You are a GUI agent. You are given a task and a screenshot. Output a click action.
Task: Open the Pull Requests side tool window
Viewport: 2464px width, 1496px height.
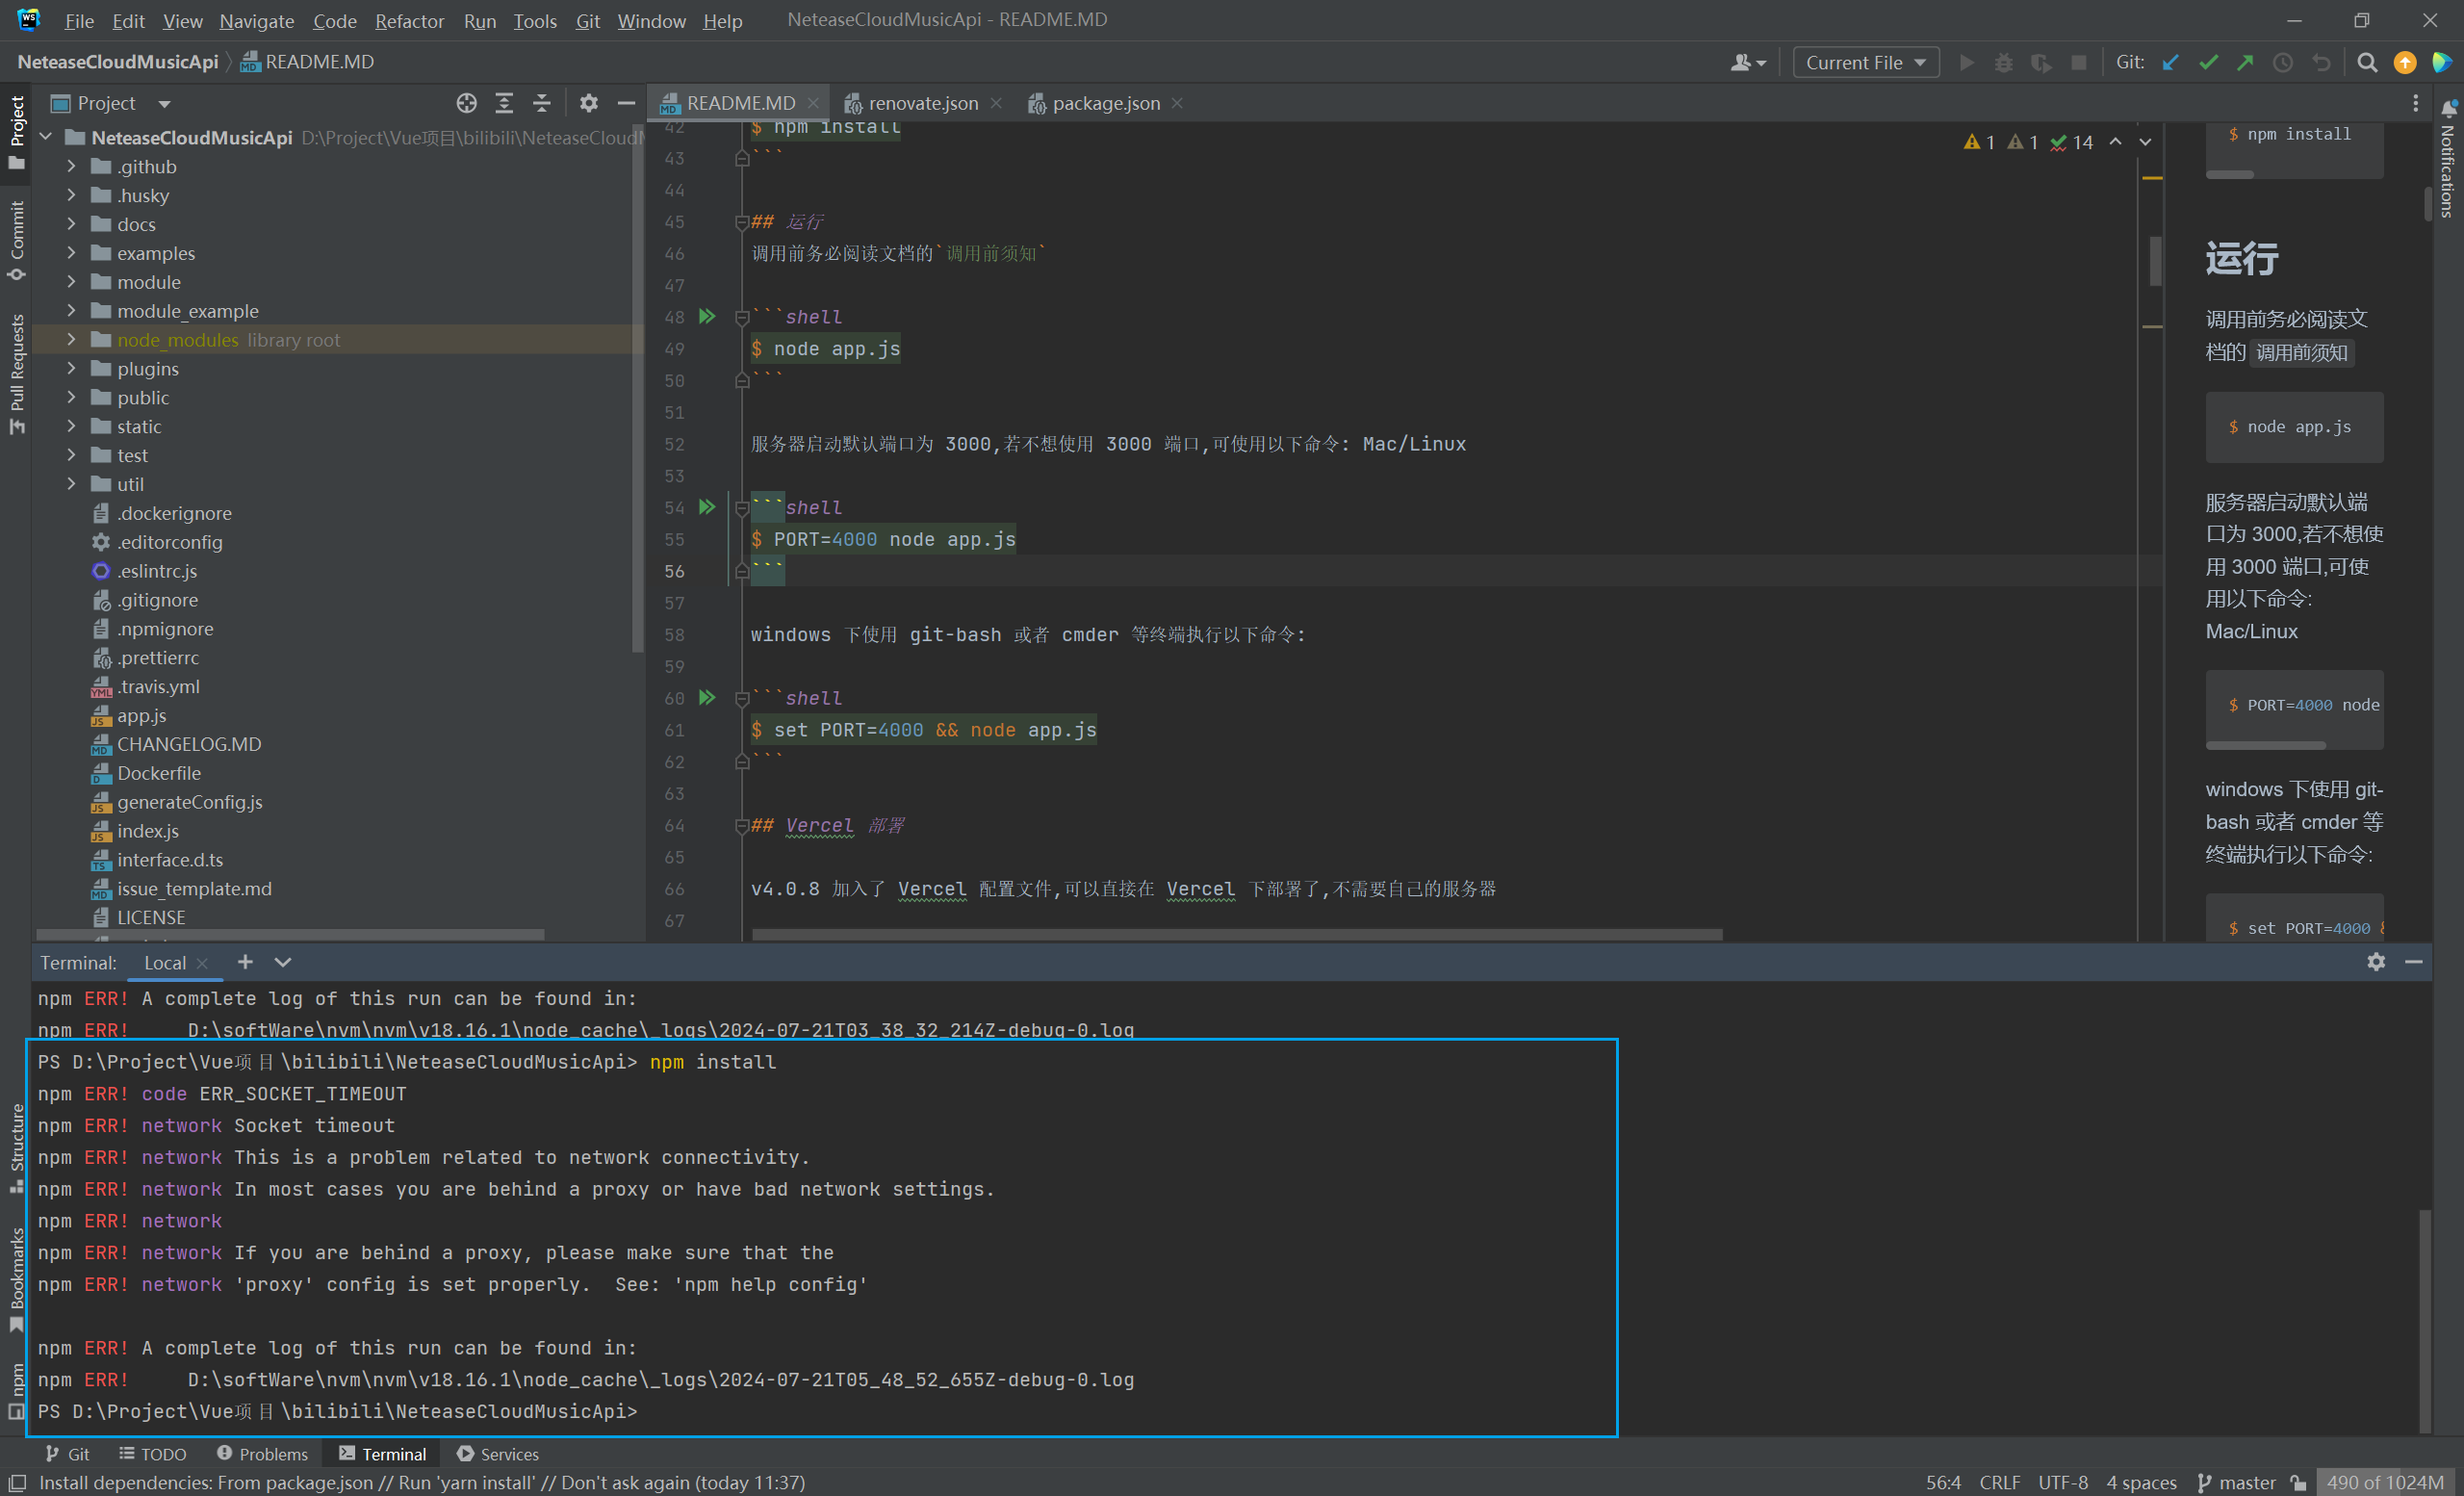click(x=17, y=373)
